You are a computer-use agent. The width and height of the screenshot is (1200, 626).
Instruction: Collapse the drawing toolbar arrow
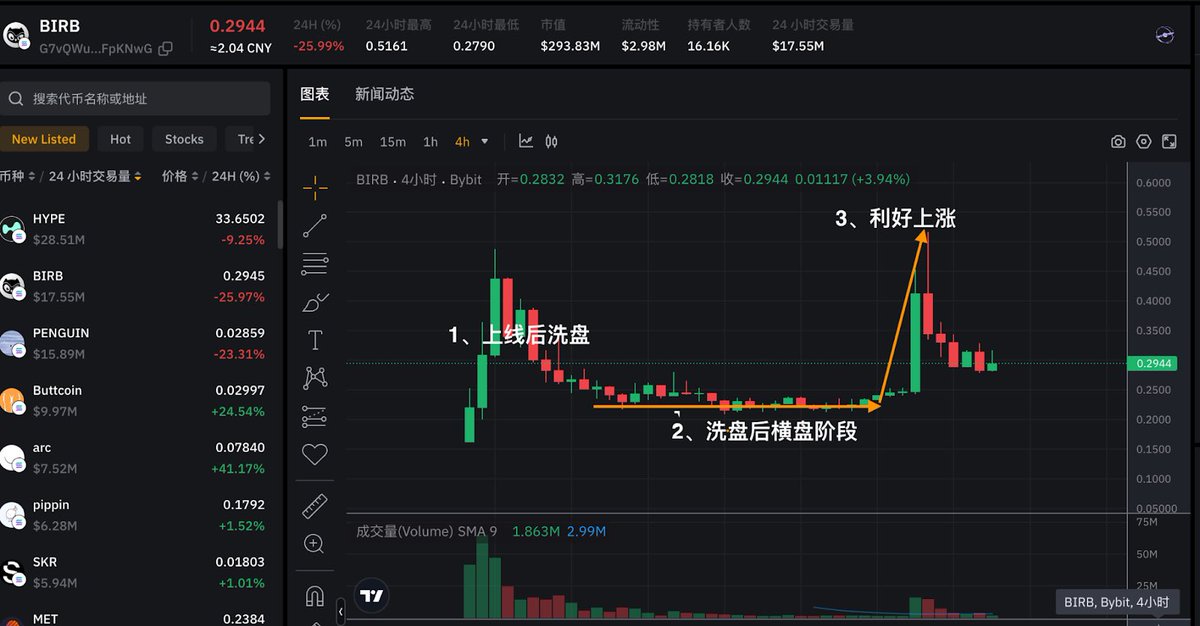(340, 610)
